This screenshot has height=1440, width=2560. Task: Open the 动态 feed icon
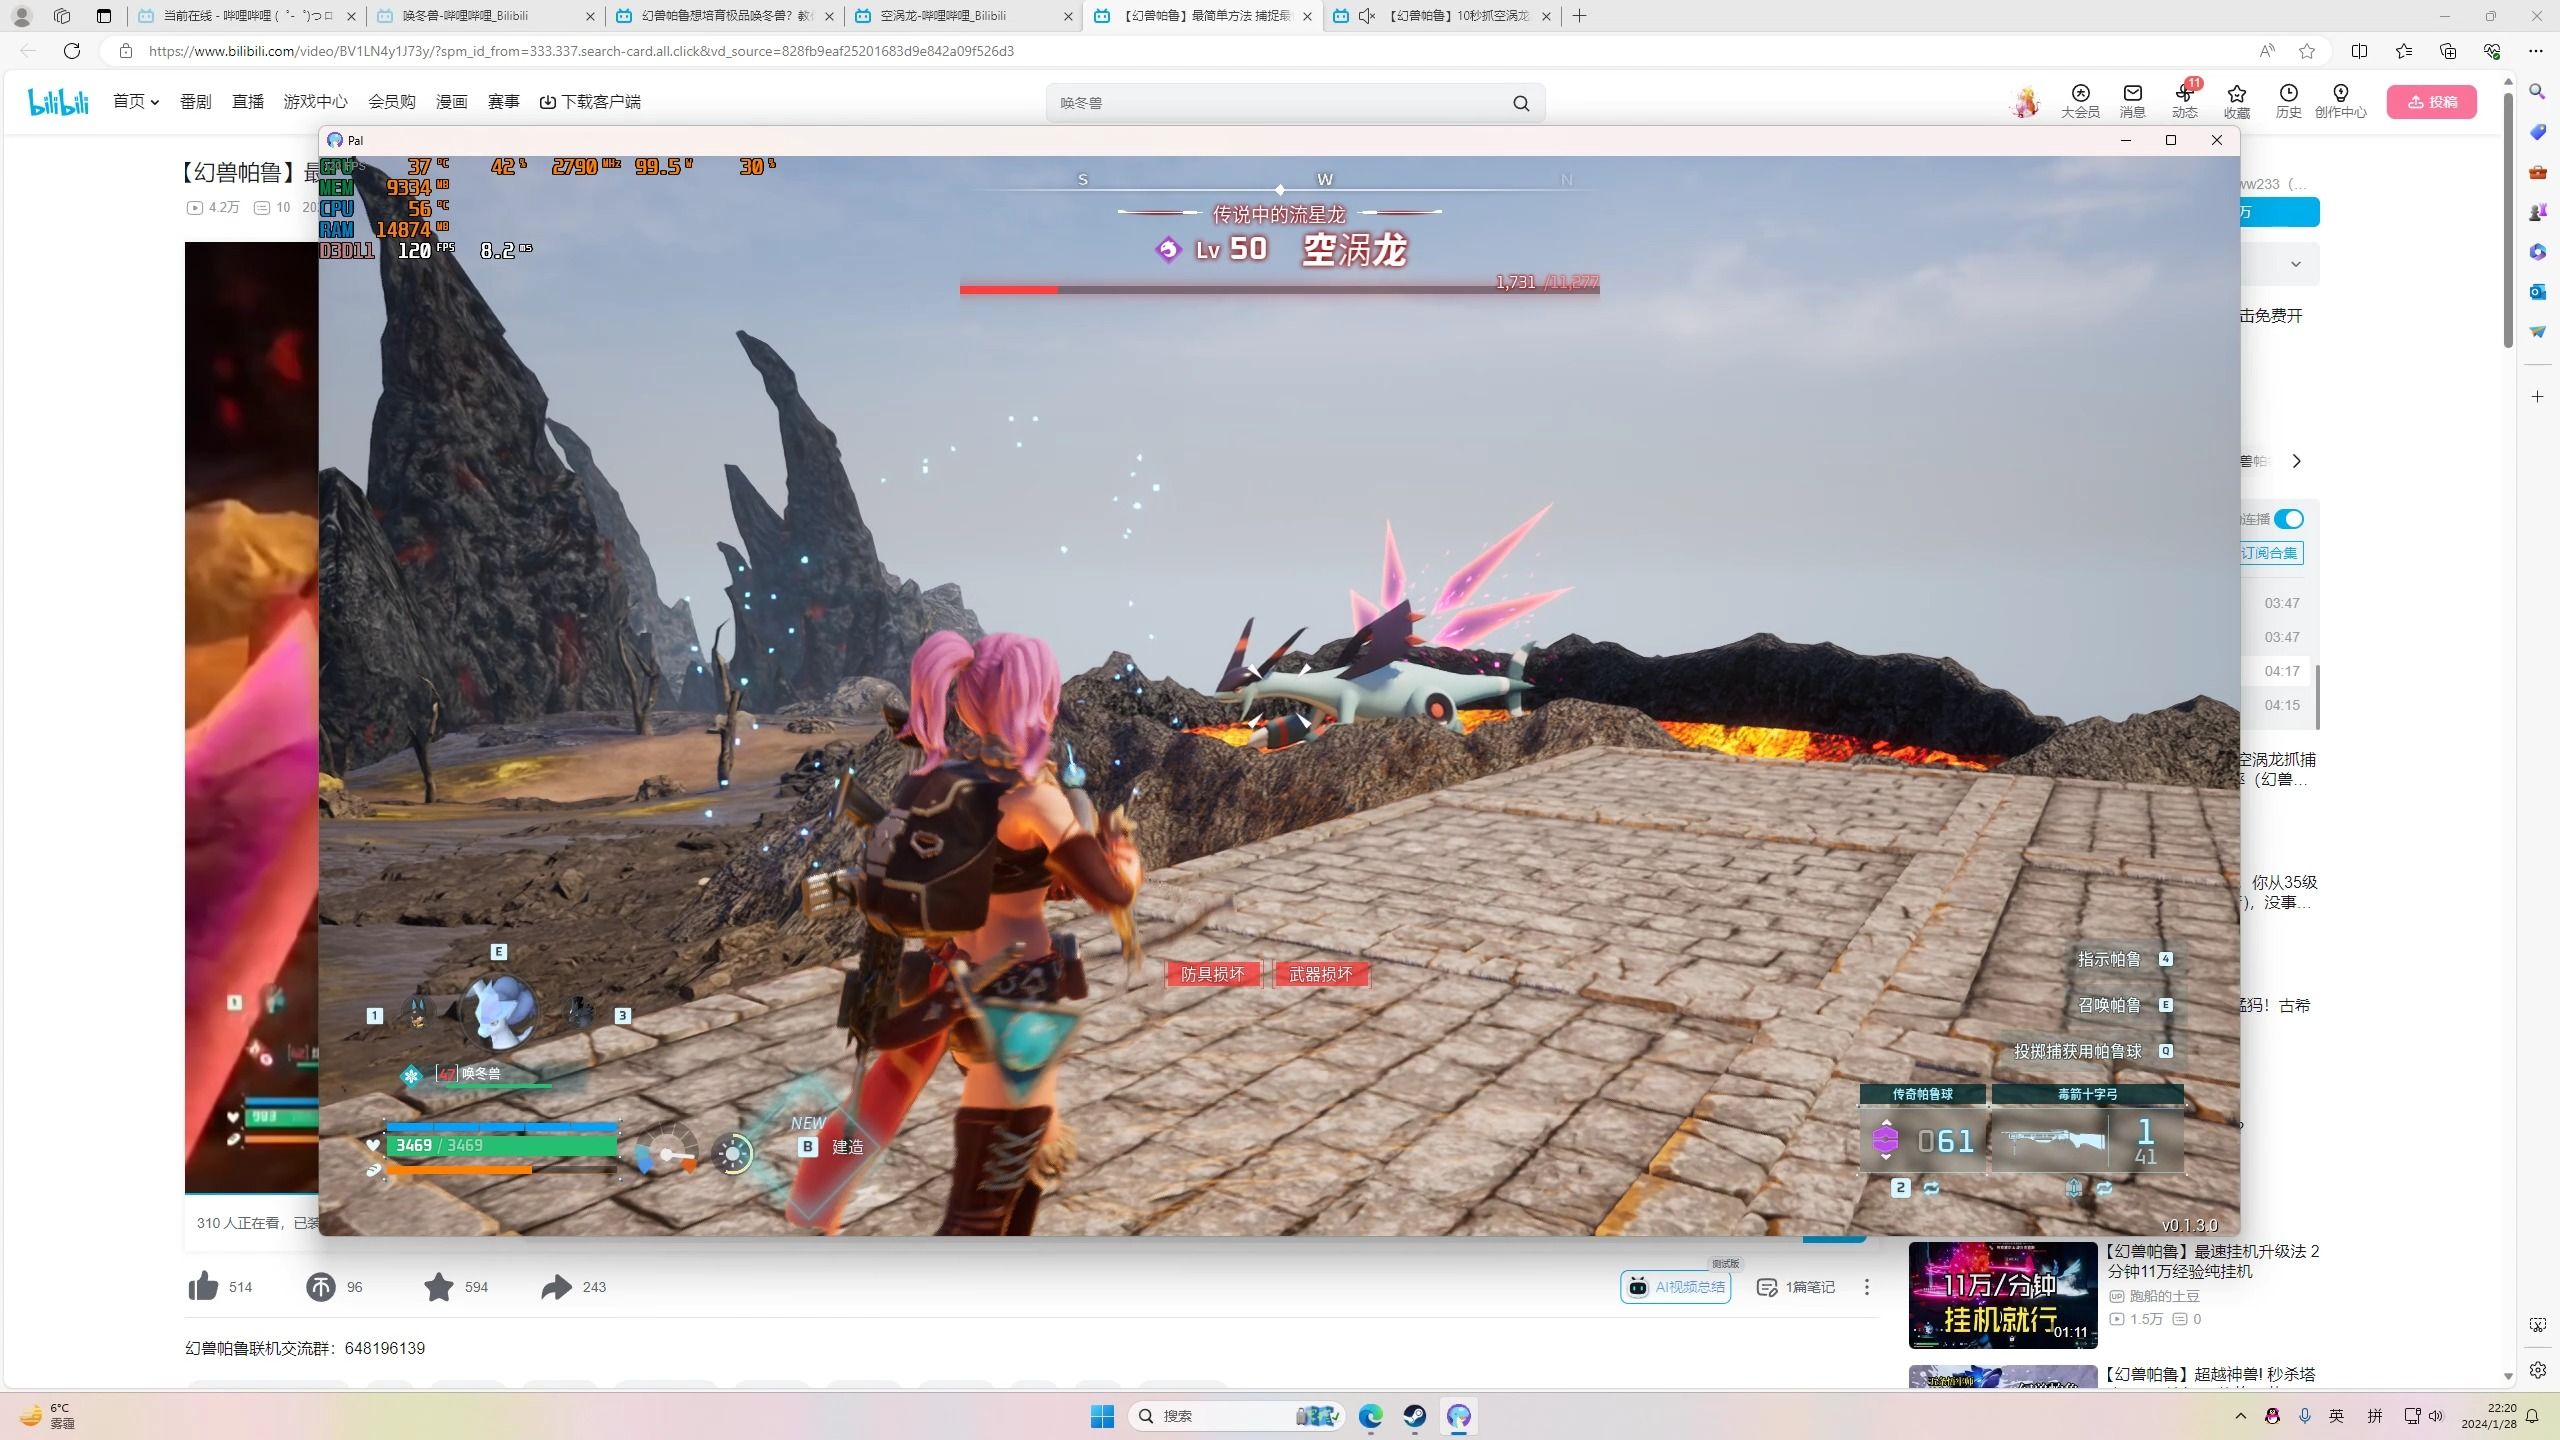point(2184,101)
